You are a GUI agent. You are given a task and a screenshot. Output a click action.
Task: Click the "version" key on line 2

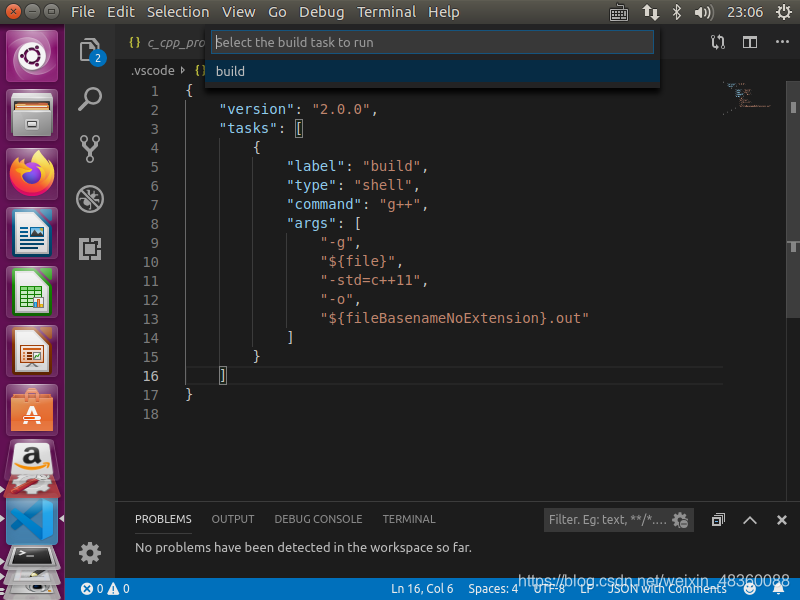257,109
